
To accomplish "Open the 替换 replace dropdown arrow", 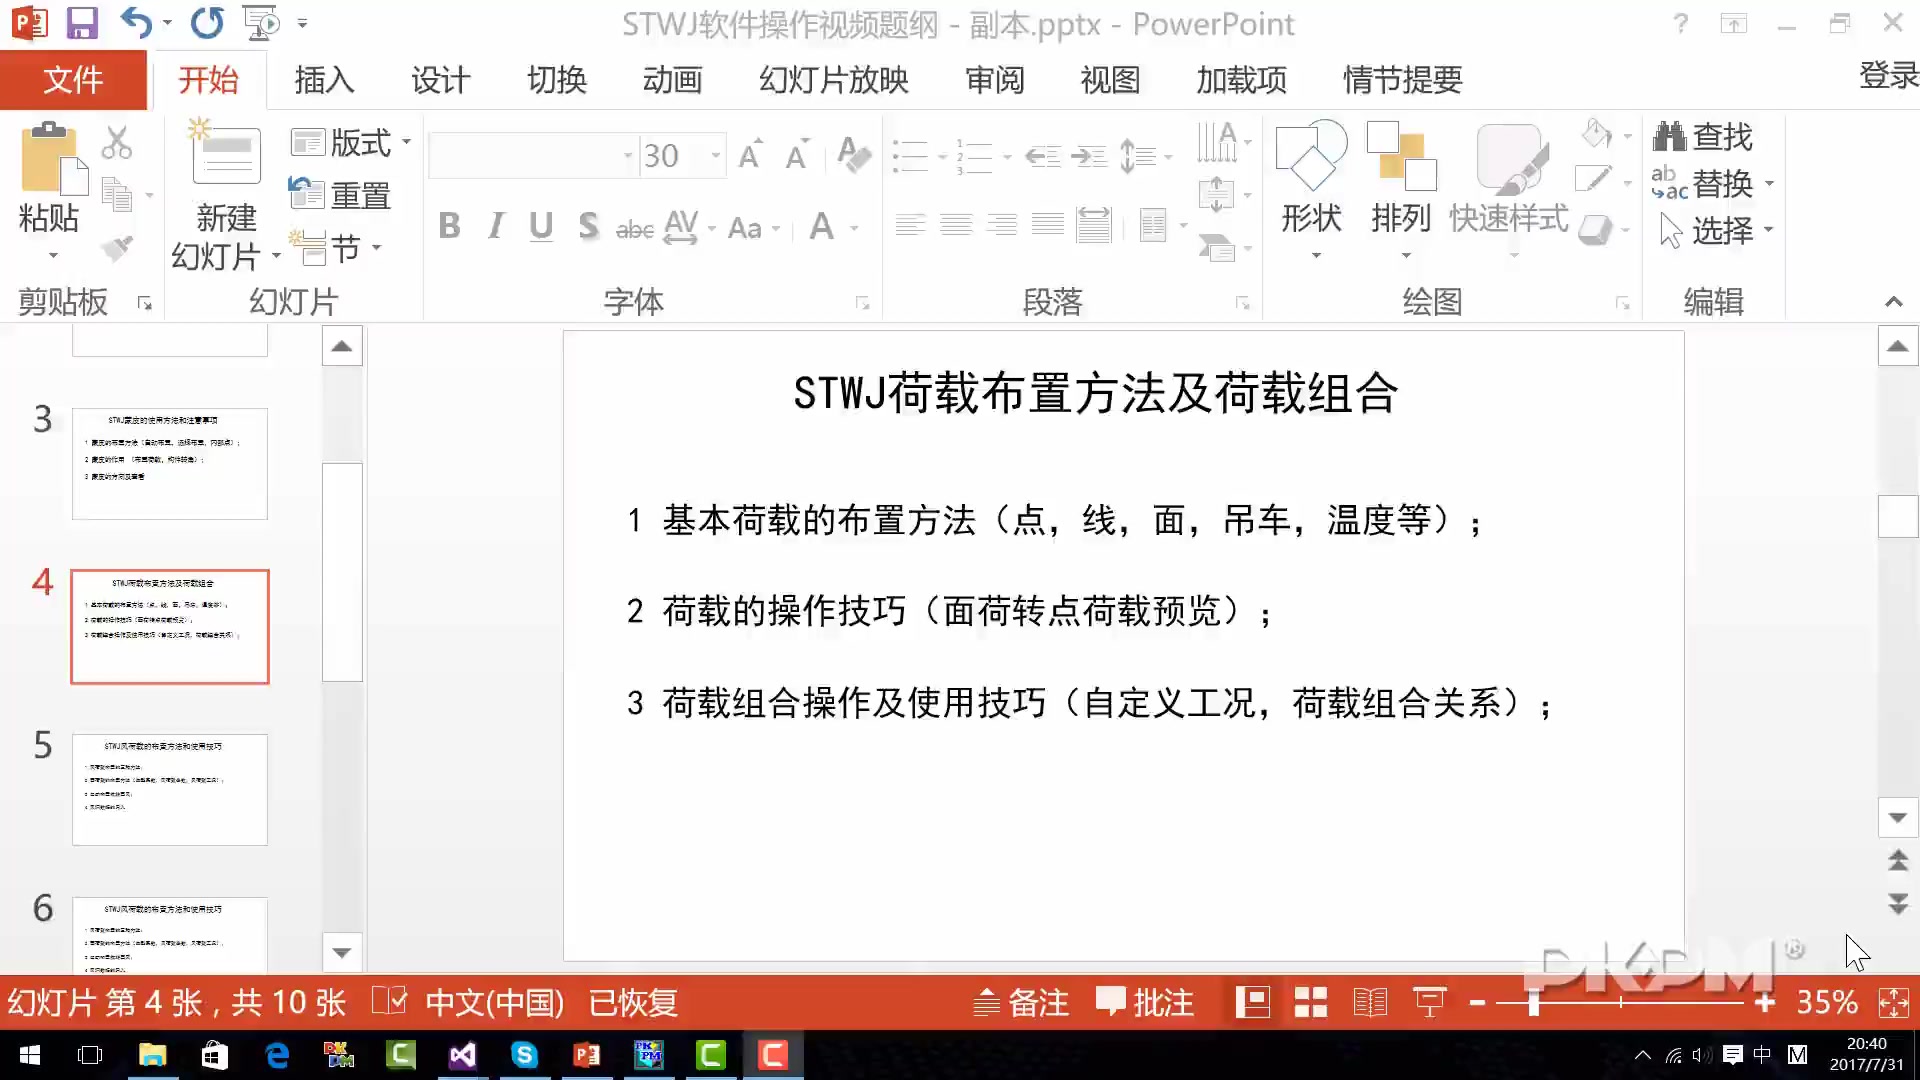I will point(1769,184).
